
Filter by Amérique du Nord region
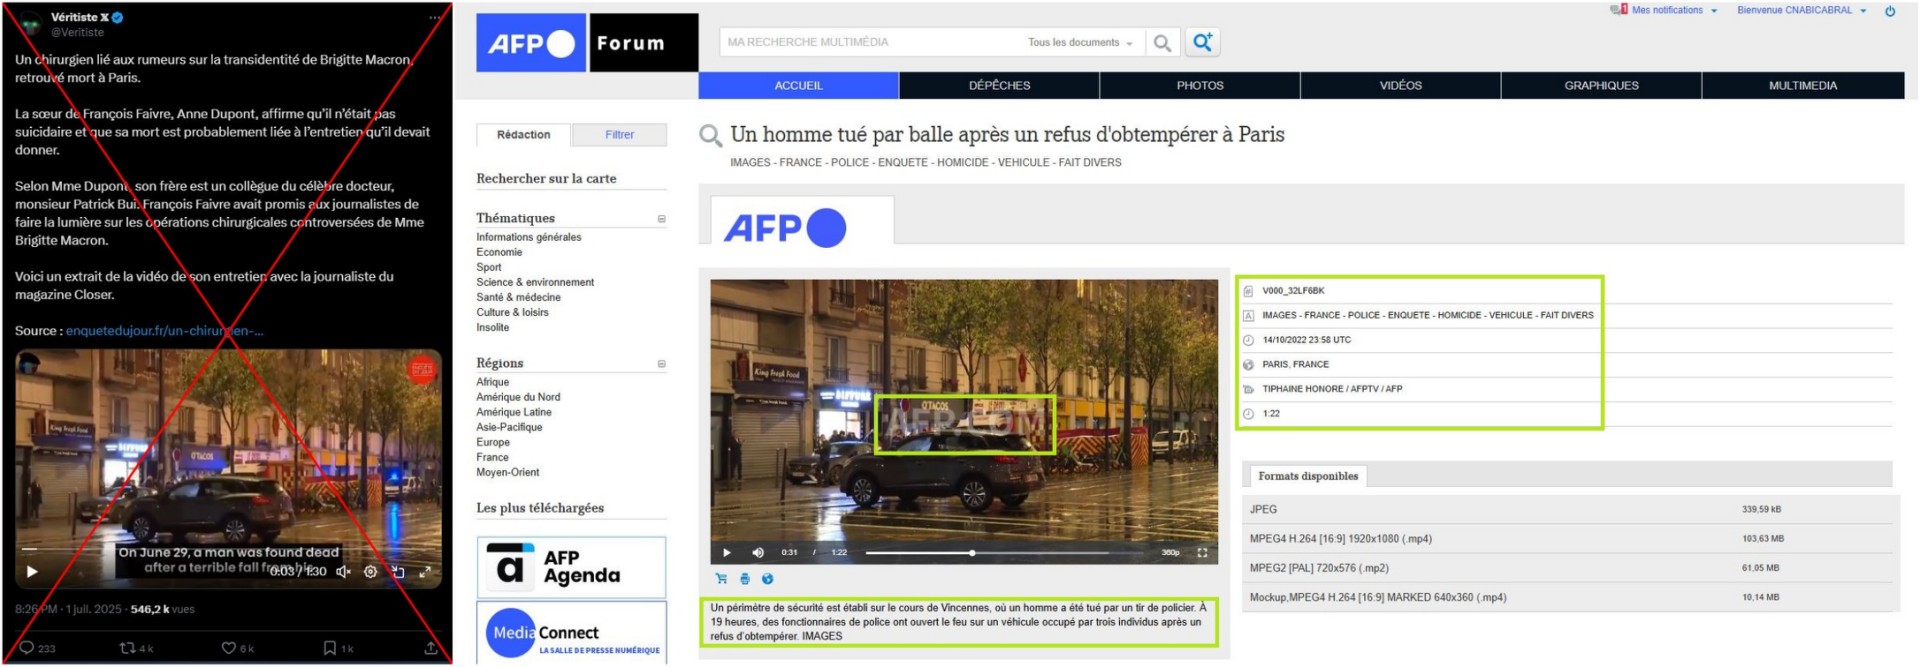coord(518,397)
